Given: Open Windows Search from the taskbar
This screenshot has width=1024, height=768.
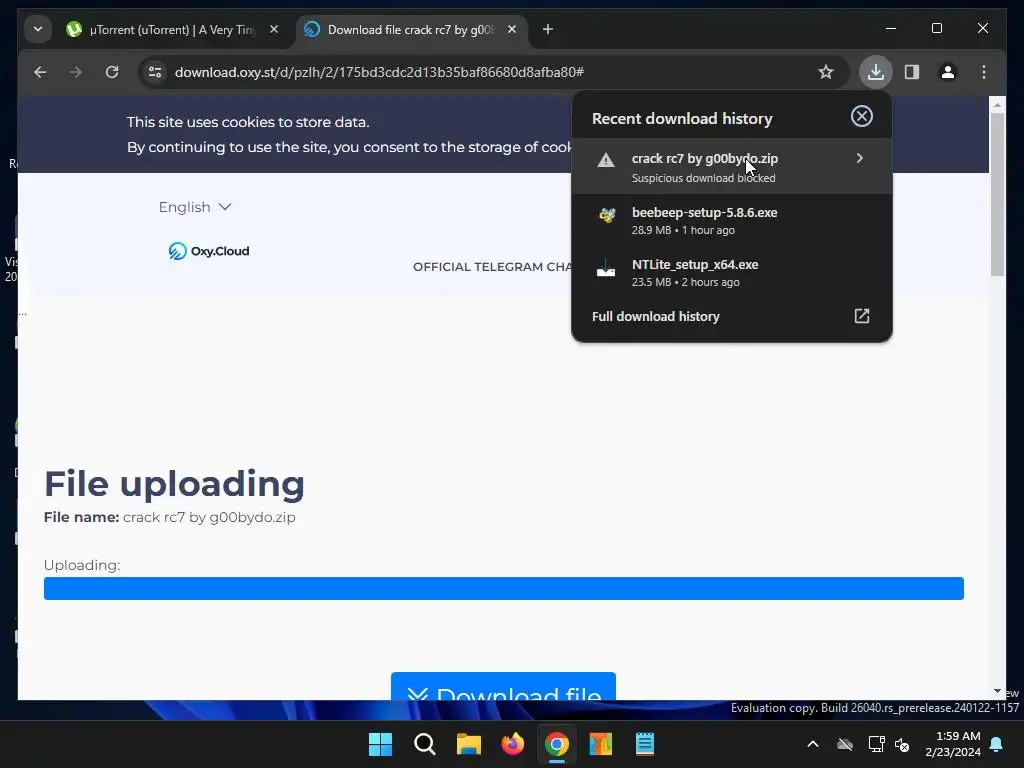Looking at the screenshot, I should pyautogui.click(x=424, y=744).
